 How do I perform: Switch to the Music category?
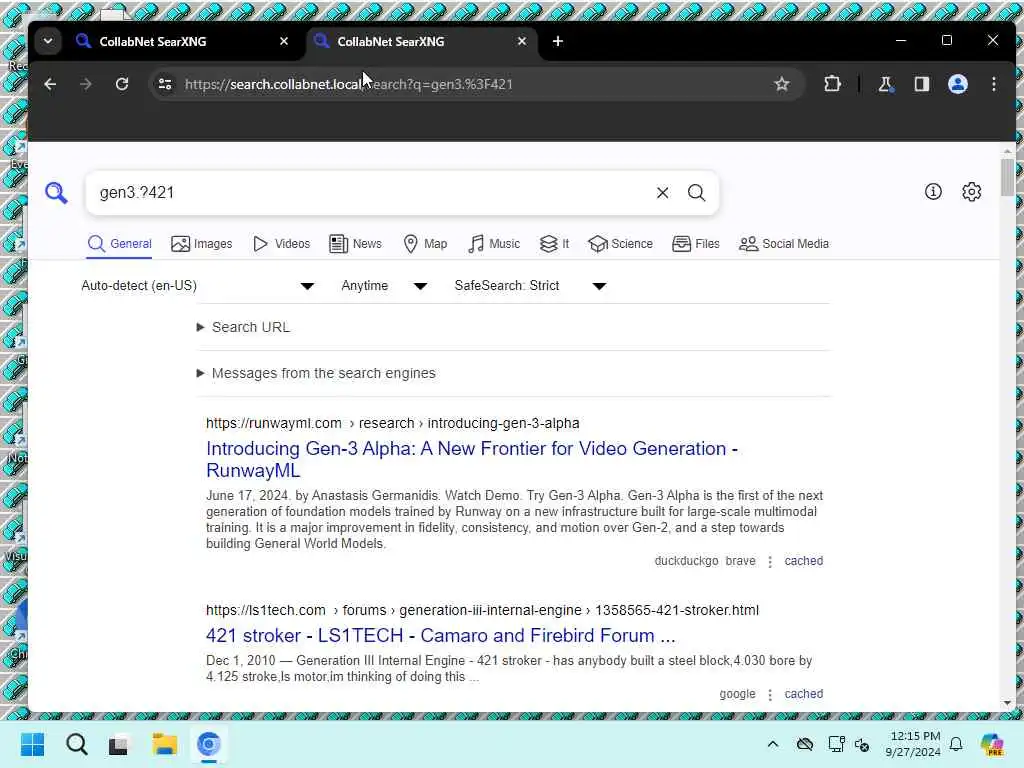pyautogui.click(x=494, y=244)
